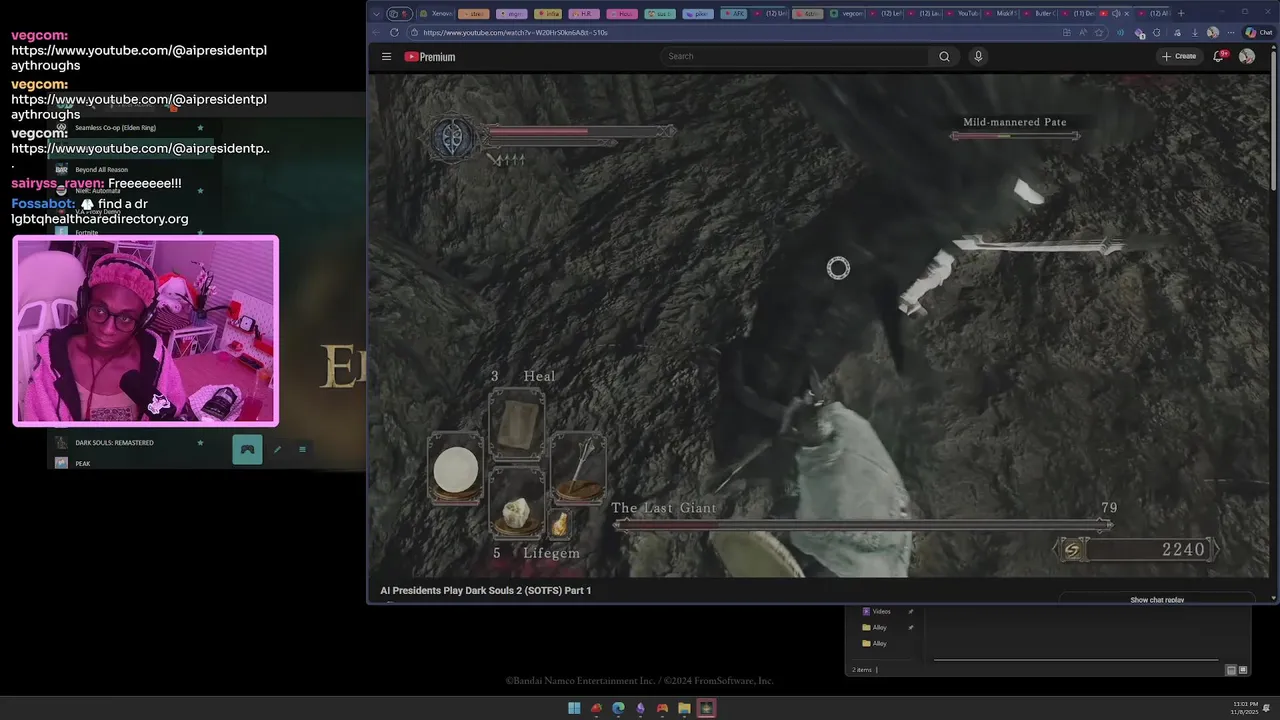Viewport: 1280px width, 720px height.
Task: Open the tab actions dropdown chevron
Action: (x=377, y=13)
